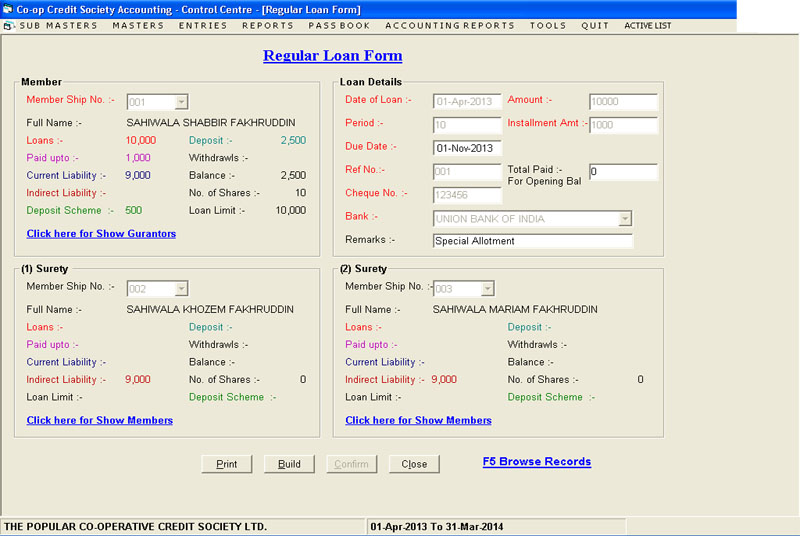Viewport: 800px width, 536px height.
Task: Expand the Member Ship No. dropdown for Member
Action: [x=181, y=102]
